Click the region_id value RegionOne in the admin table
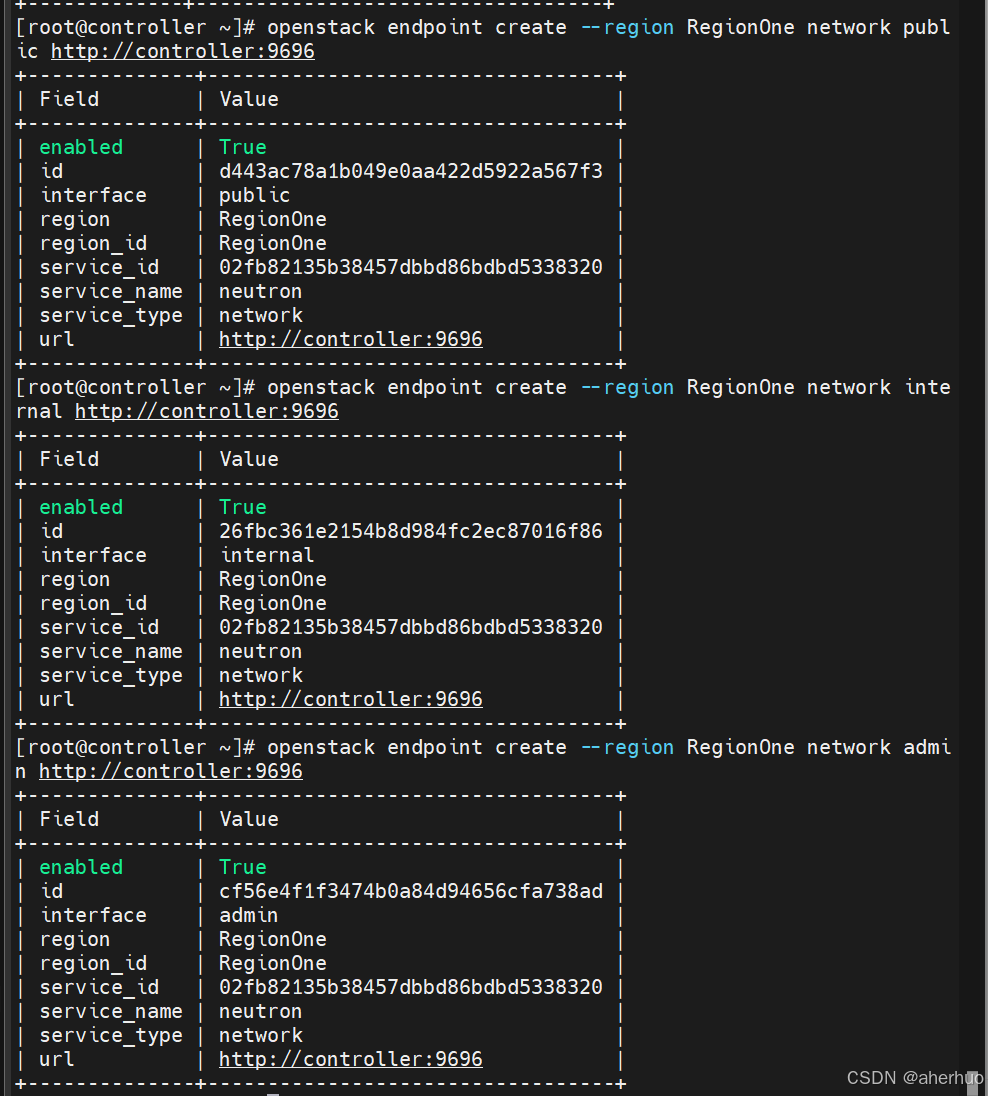Image resolution: width=988 pixels, height=1096 pixels. [x=273, y=963]
